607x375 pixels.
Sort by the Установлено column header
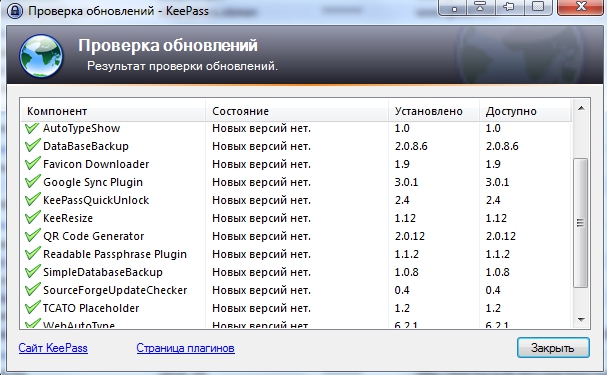click(434, 111)
